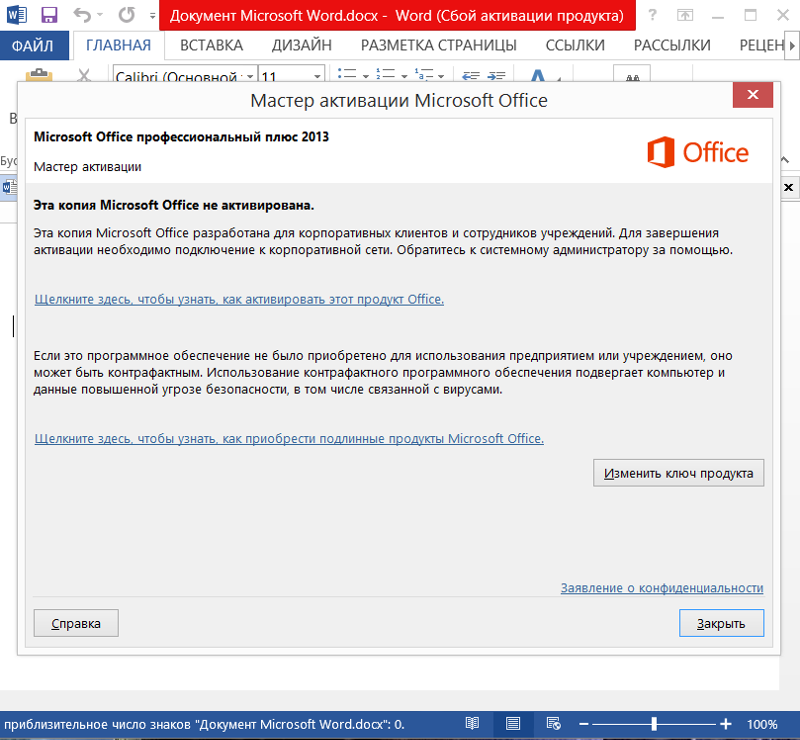Open link about buying genuine Microsoft Office
The width and height of the screenshot is (800, 740).
coord(289,438)
